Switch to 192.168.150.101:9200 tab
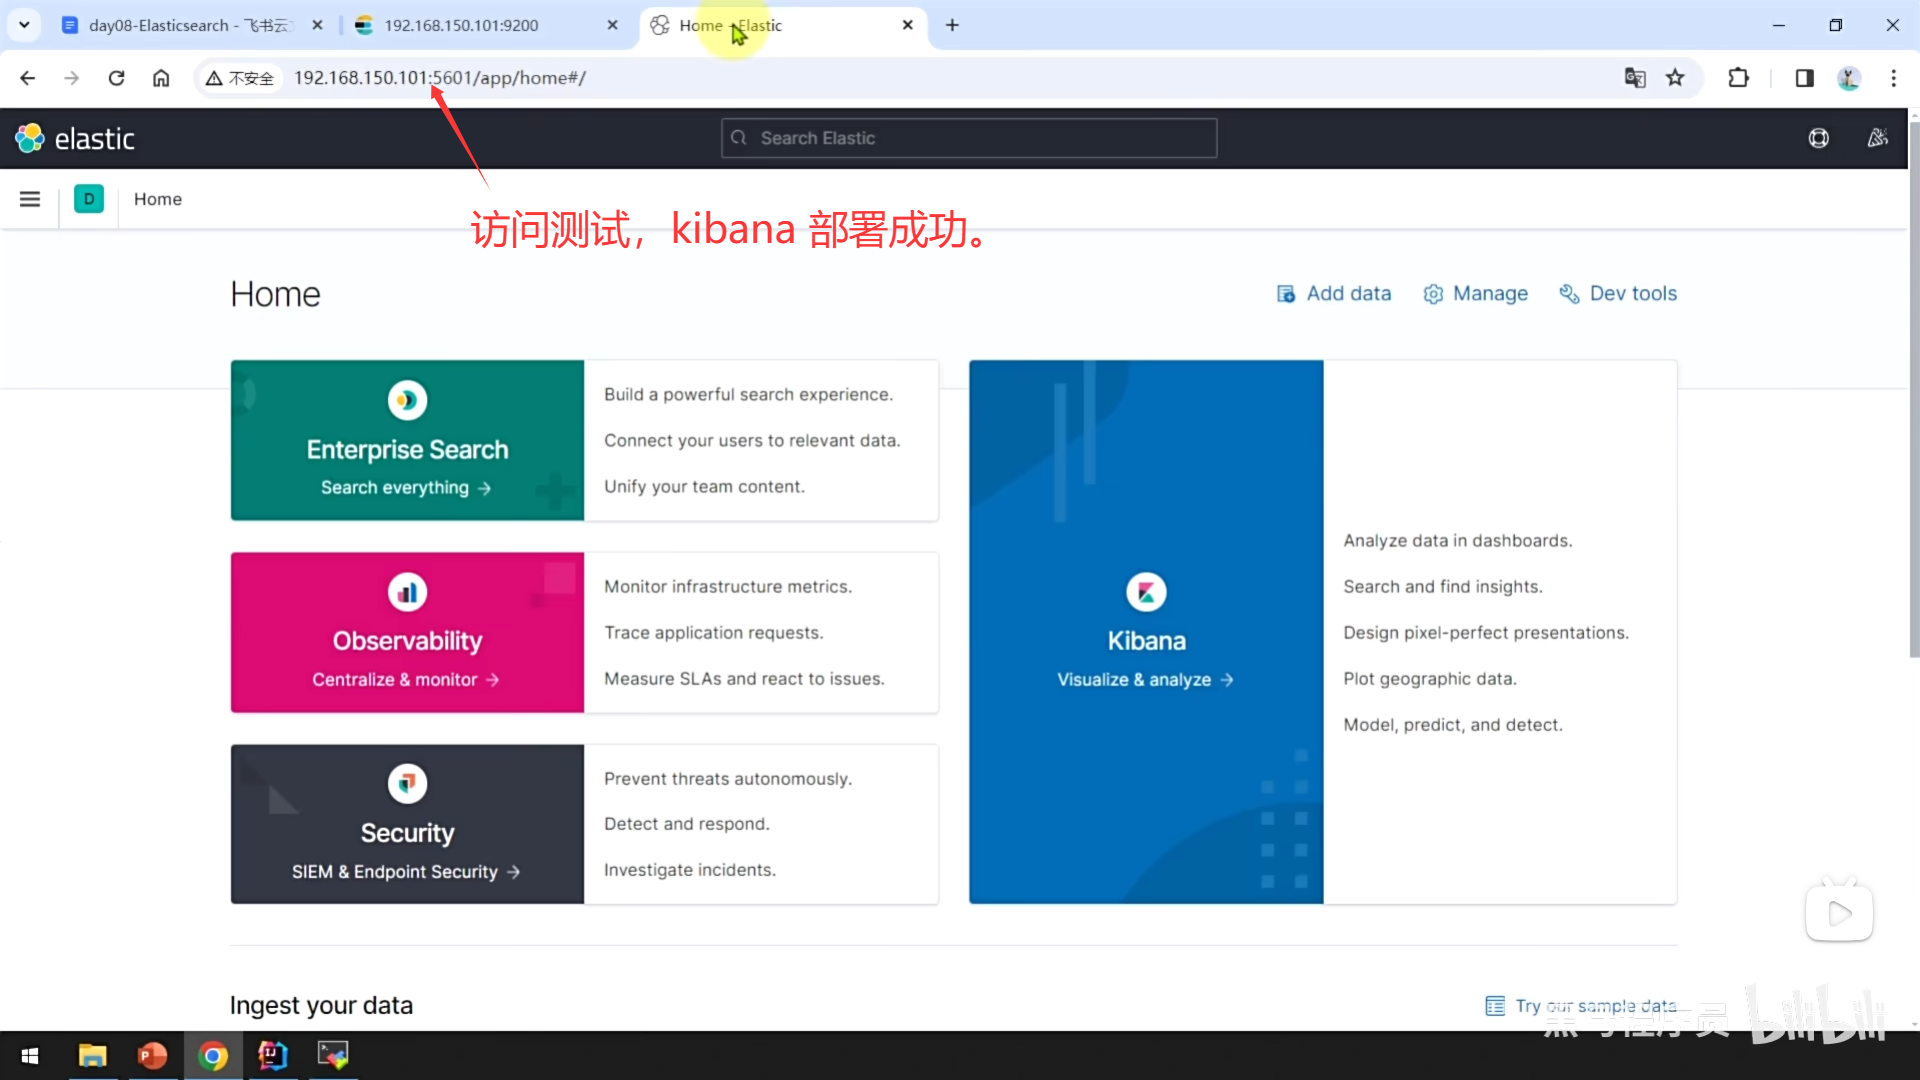 click(461, 25)
